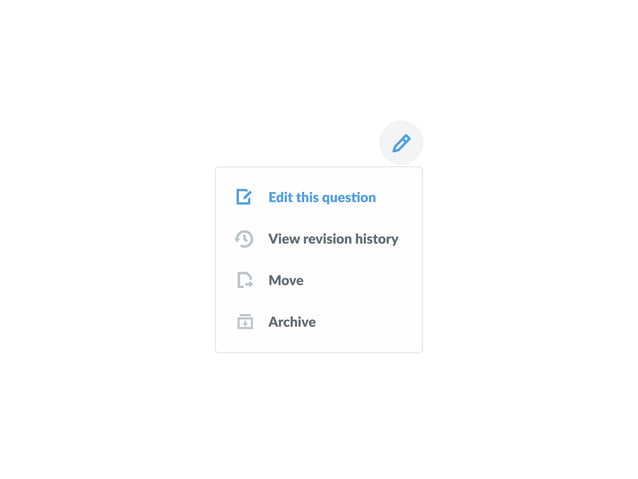The image size is (638, 479).
Task: Click the blue pencil edit button
Action: 401,143
